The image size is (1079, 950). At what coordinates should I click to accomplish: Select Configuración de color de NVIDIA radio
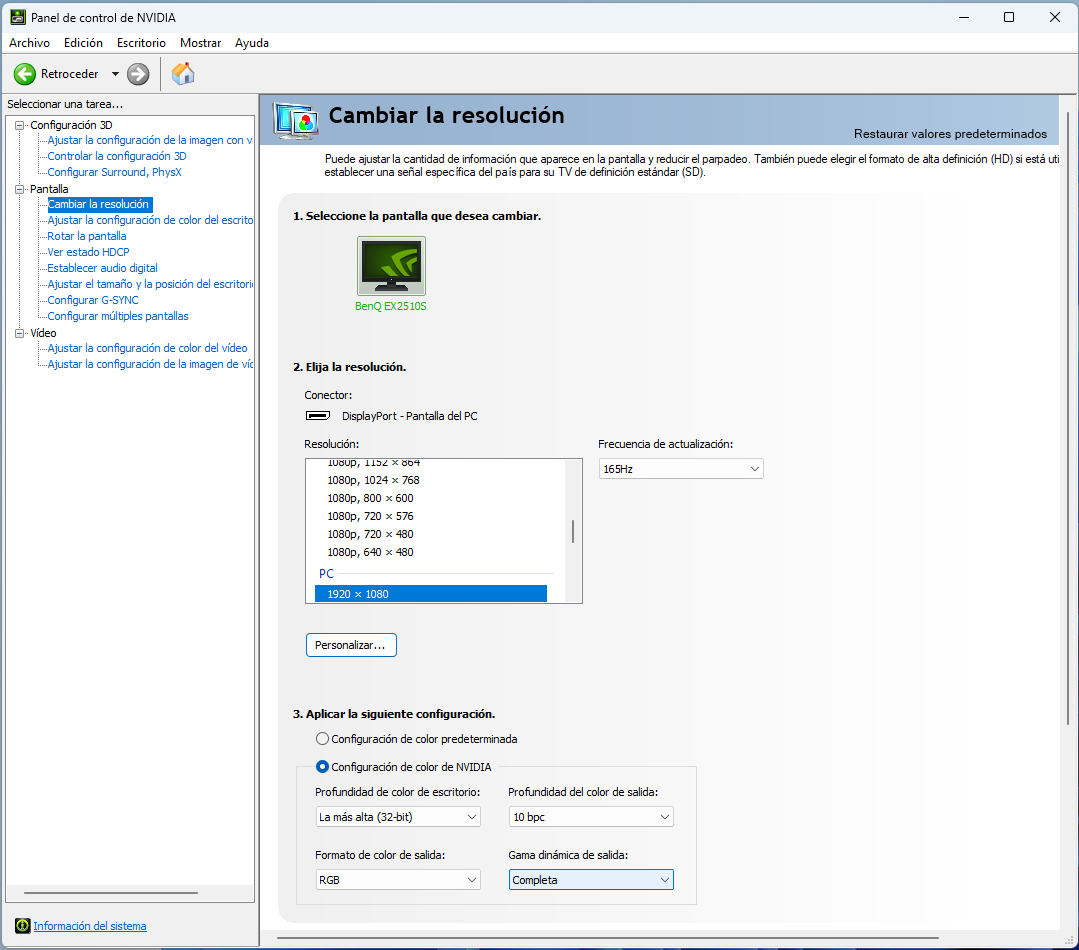click(x=322, y=766)
